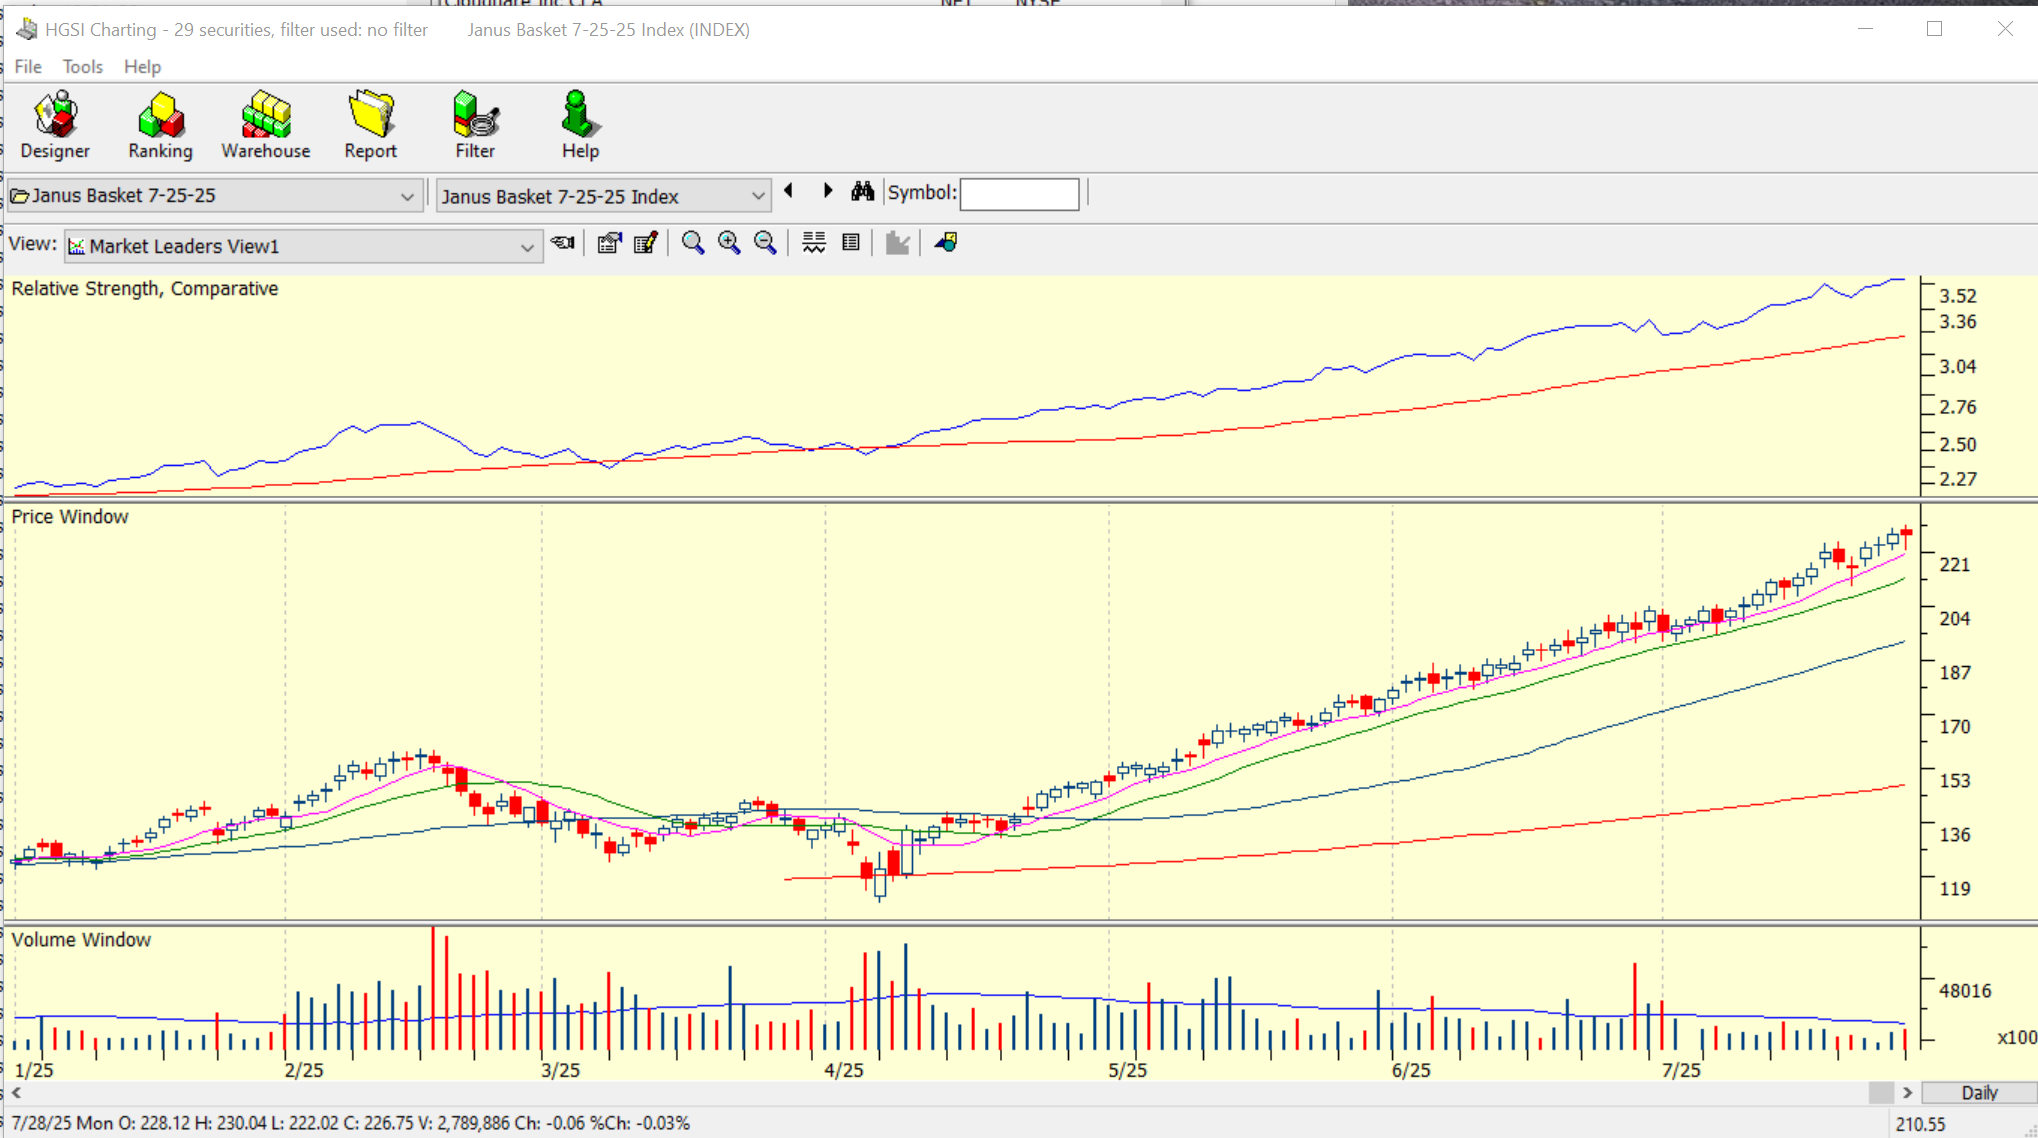Select the magnifier zoom tool
This screenshot has height=1138, width=2038.
(x=692, y=243)
